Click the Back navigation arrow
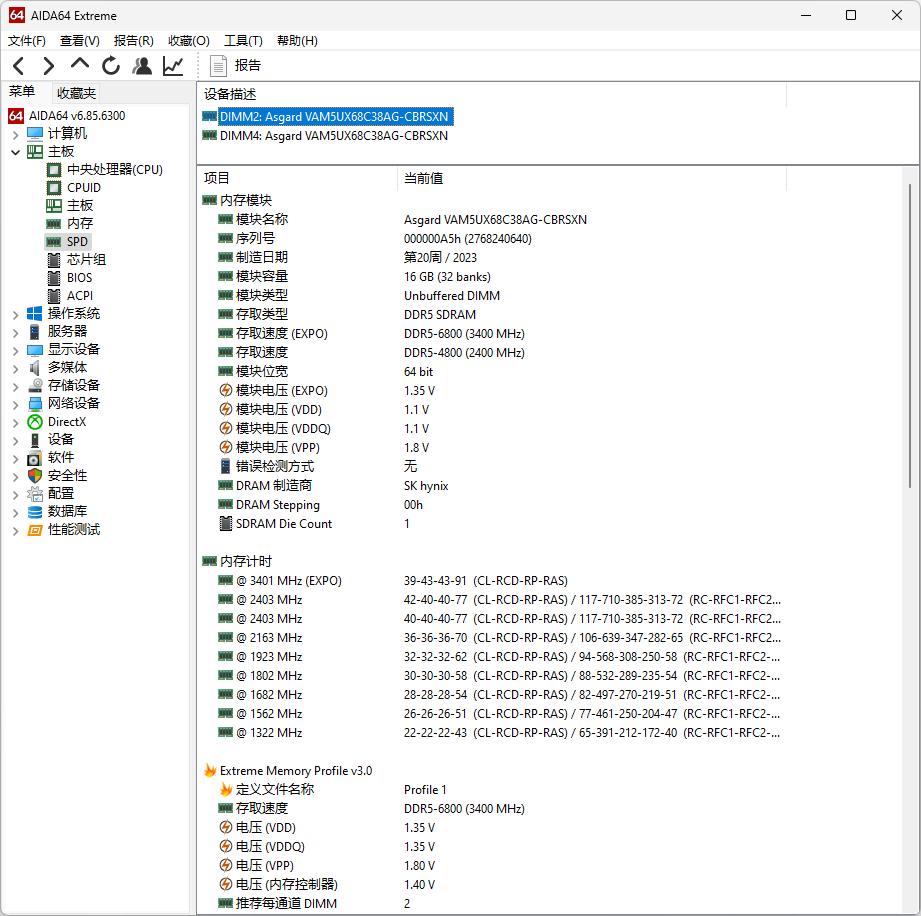 pos(19,66)
